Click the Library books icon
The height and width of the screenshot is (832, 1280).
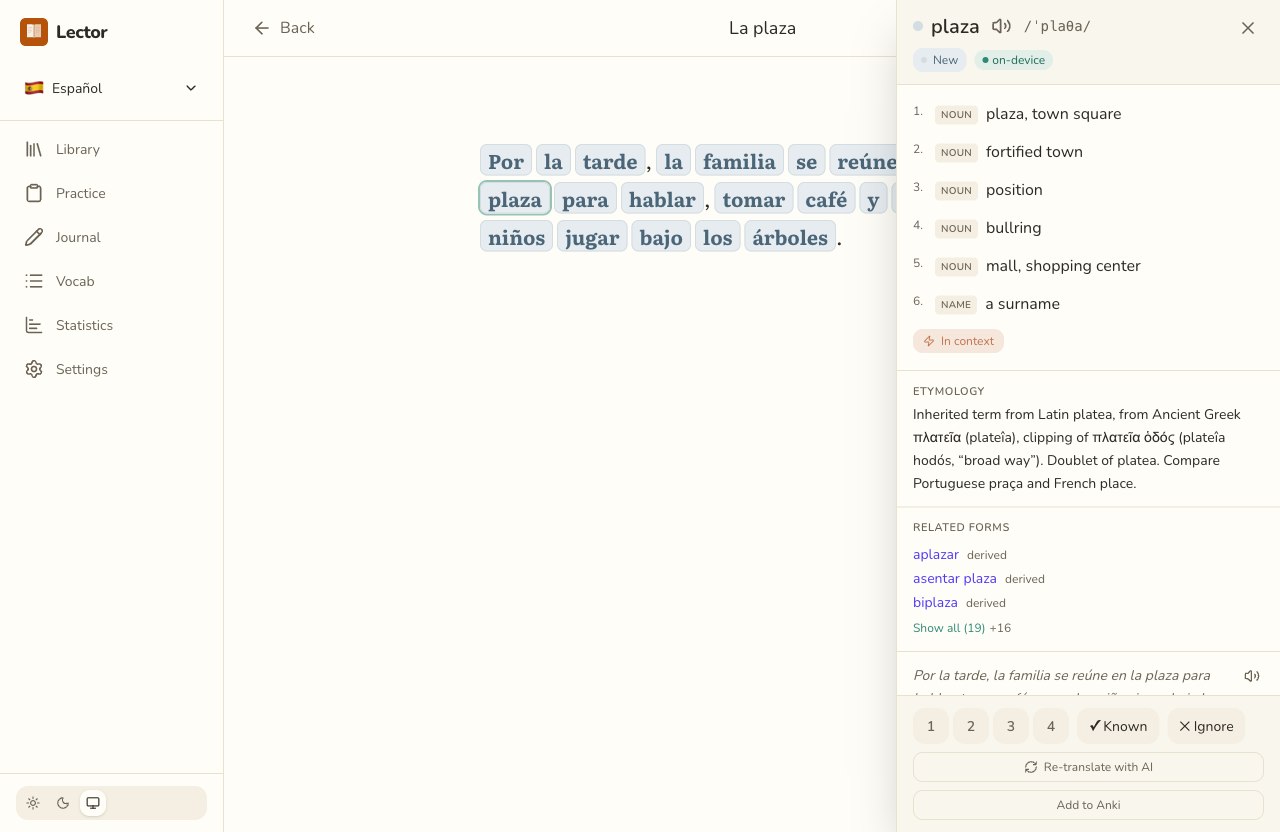click(x=34, y=149)
